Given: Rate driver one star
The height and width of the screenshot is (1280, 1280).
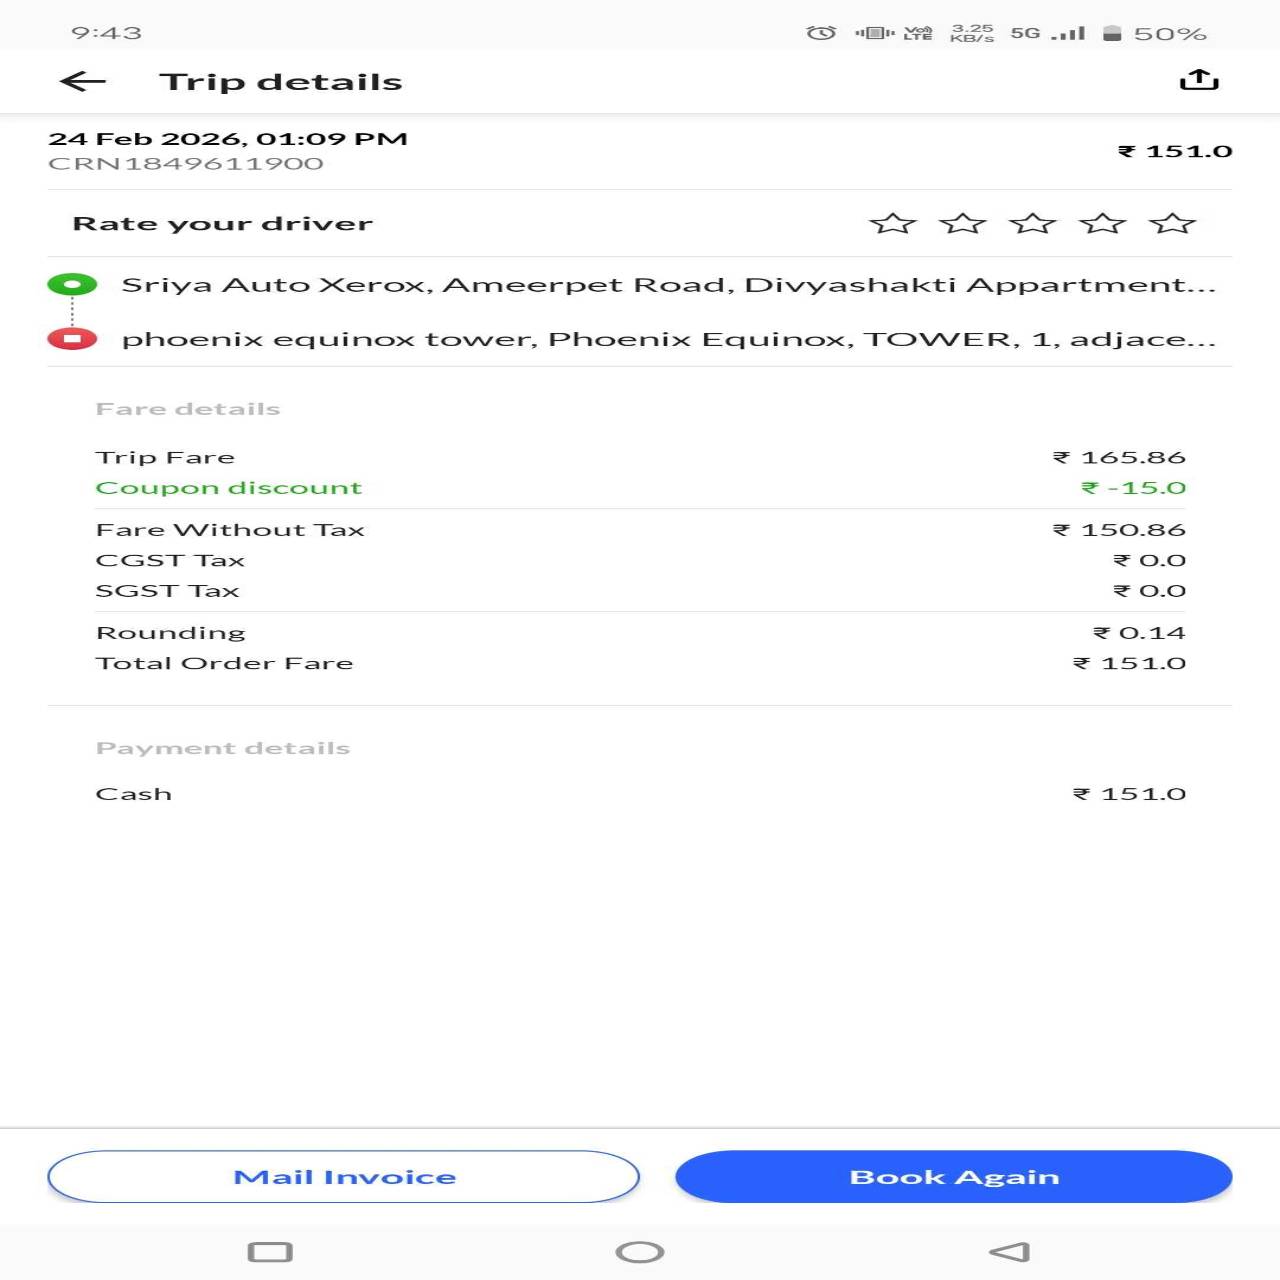Looking at the screenshot, I should click(x=892, y=224).
